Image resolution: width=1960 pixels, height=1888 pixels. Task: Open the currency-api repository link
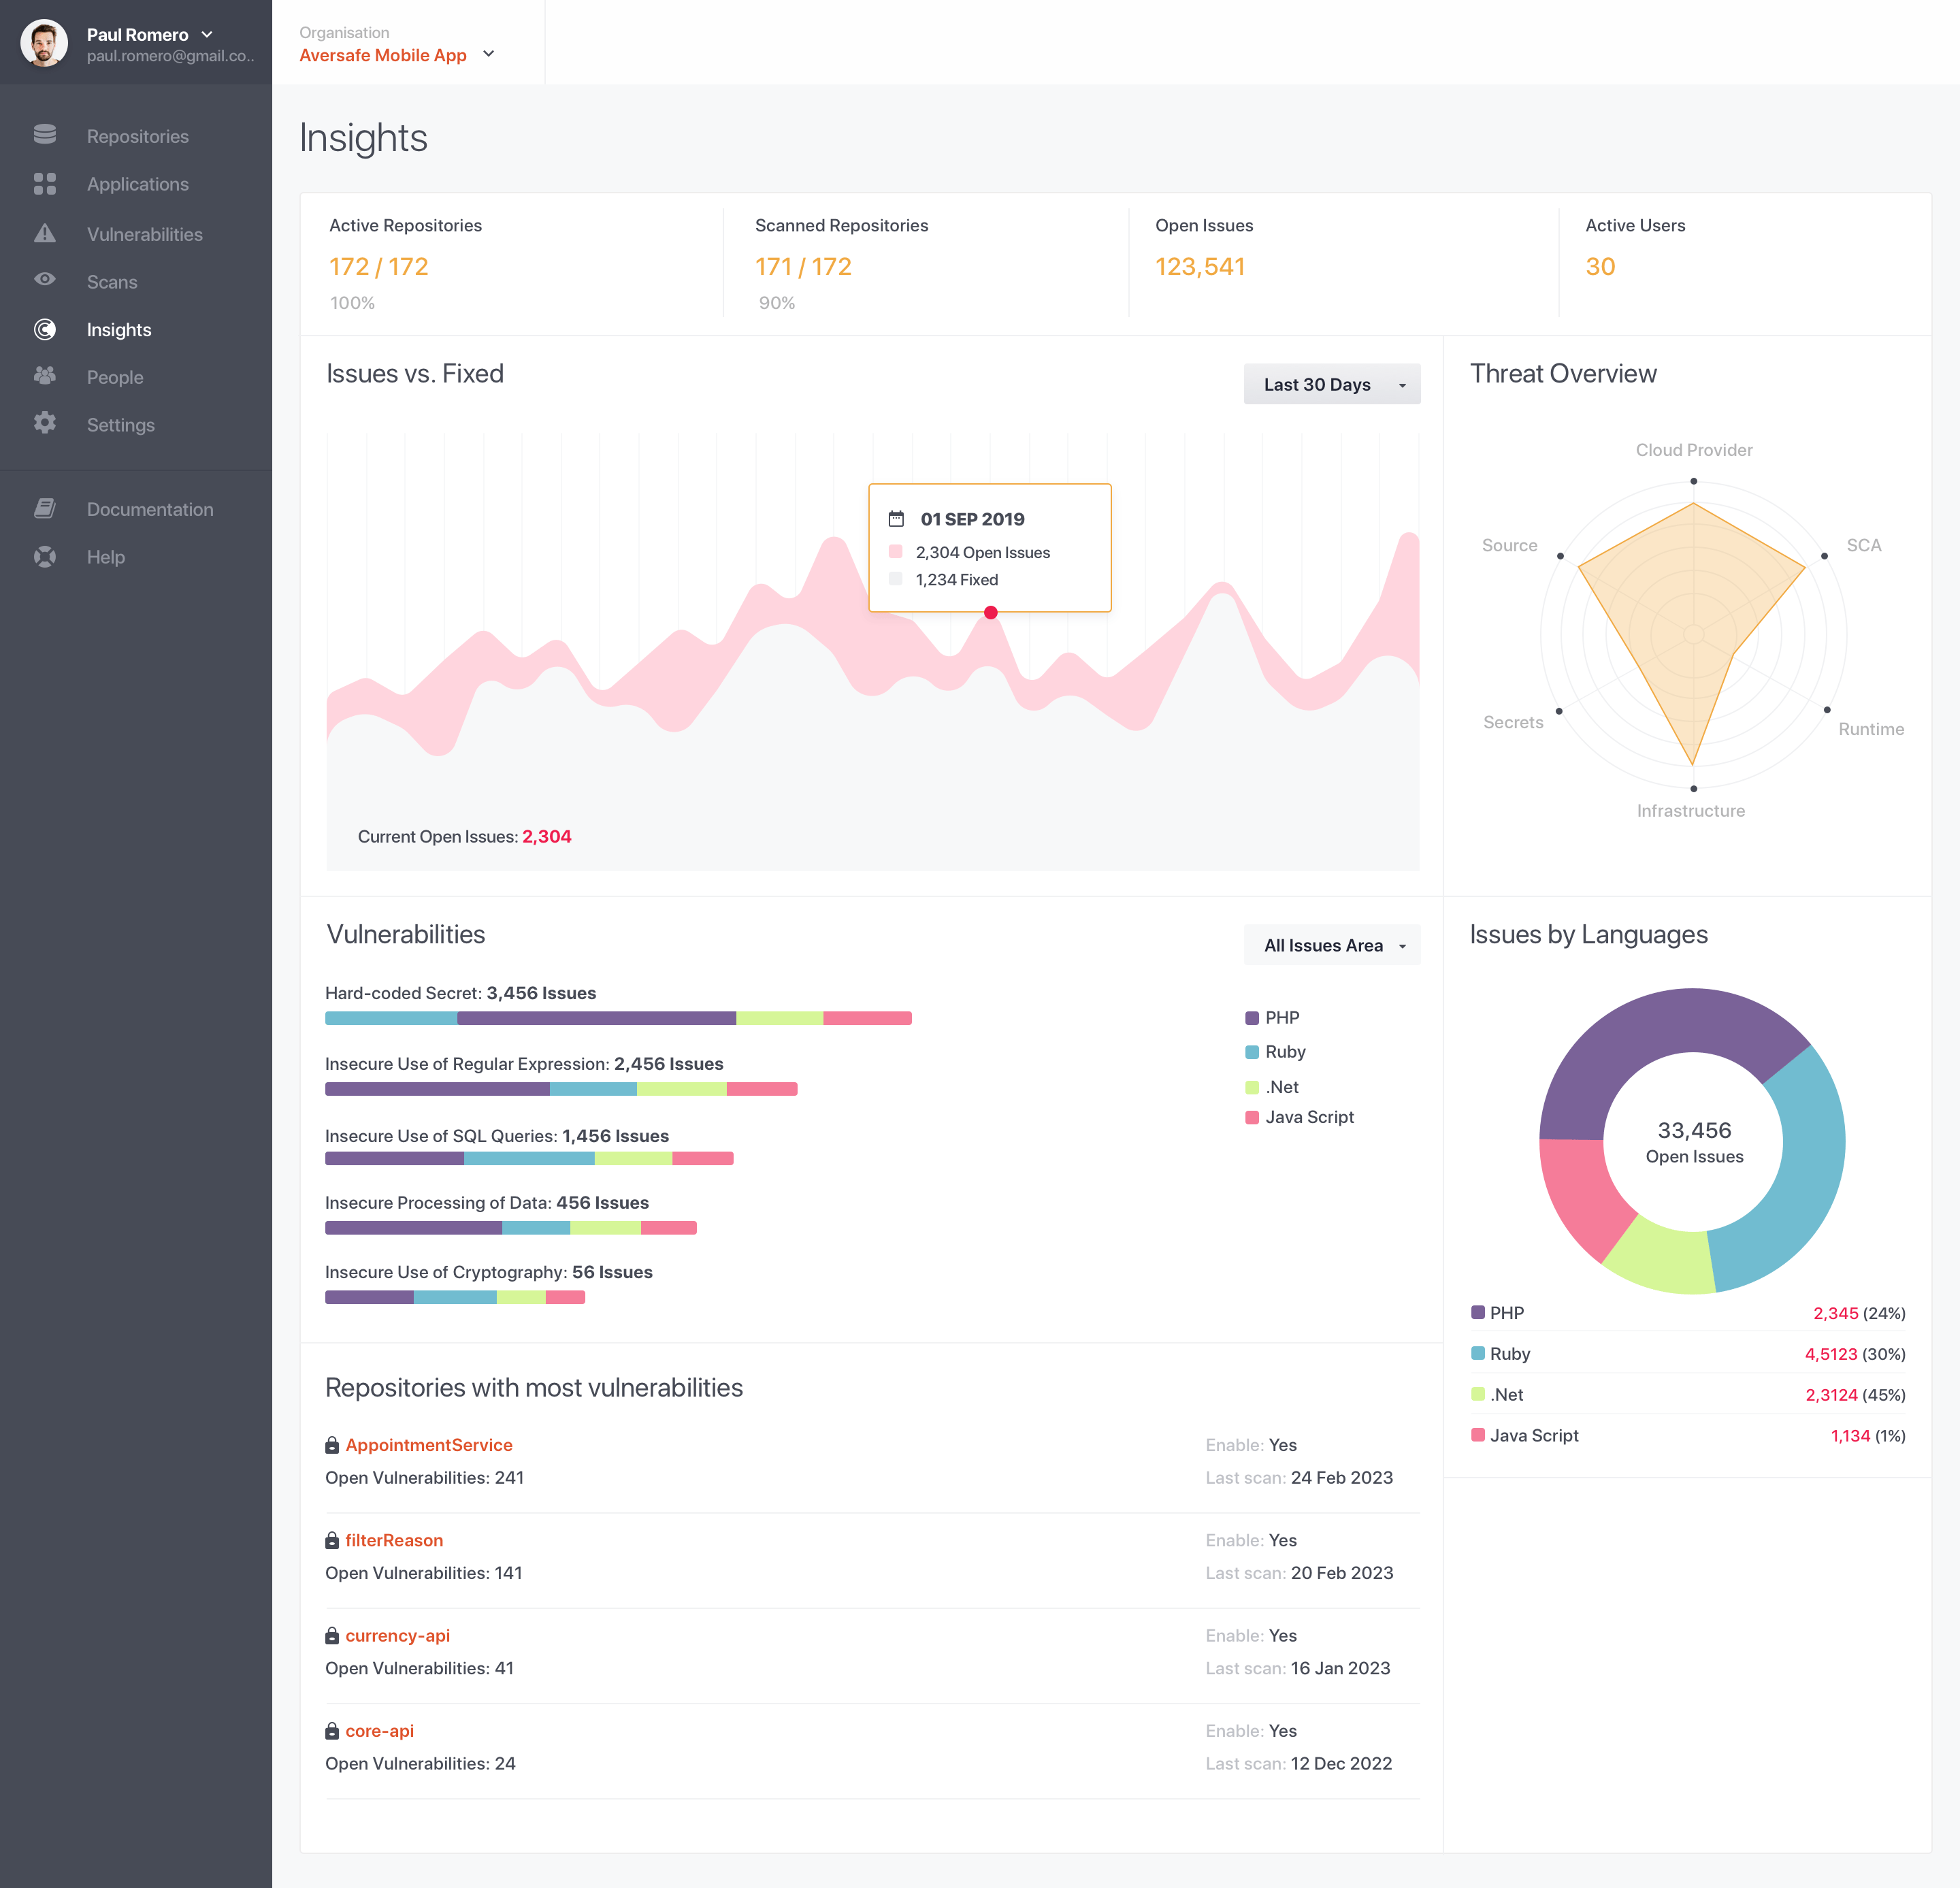point(397,1636)
